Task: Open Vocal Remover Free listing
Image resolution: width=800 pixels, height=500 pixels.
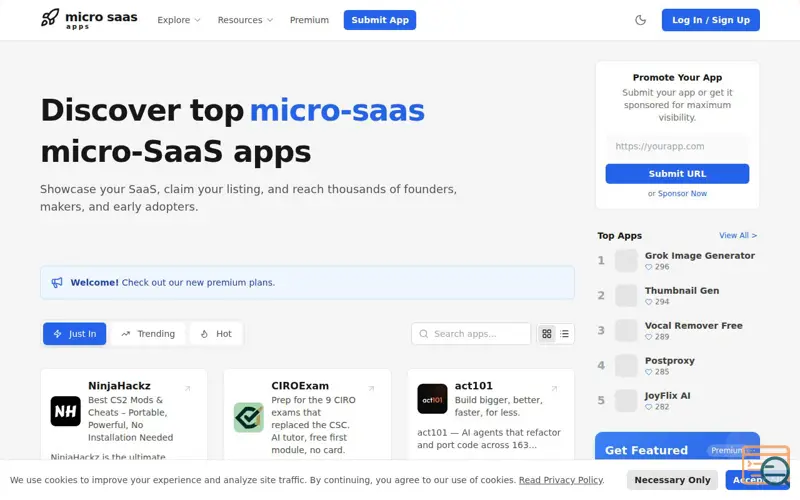Action: pos(693,326)
